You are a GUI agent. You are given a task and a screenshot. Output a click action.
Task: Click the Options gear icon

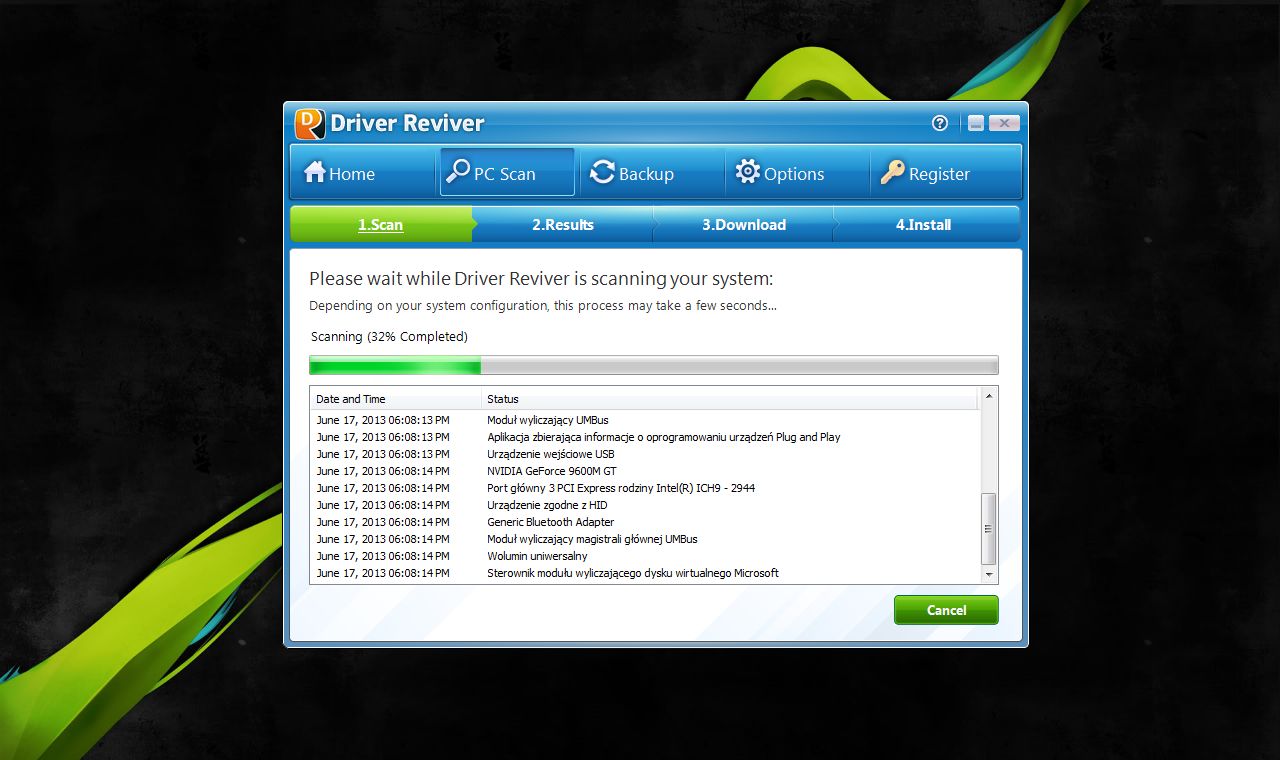pos(748,172)
